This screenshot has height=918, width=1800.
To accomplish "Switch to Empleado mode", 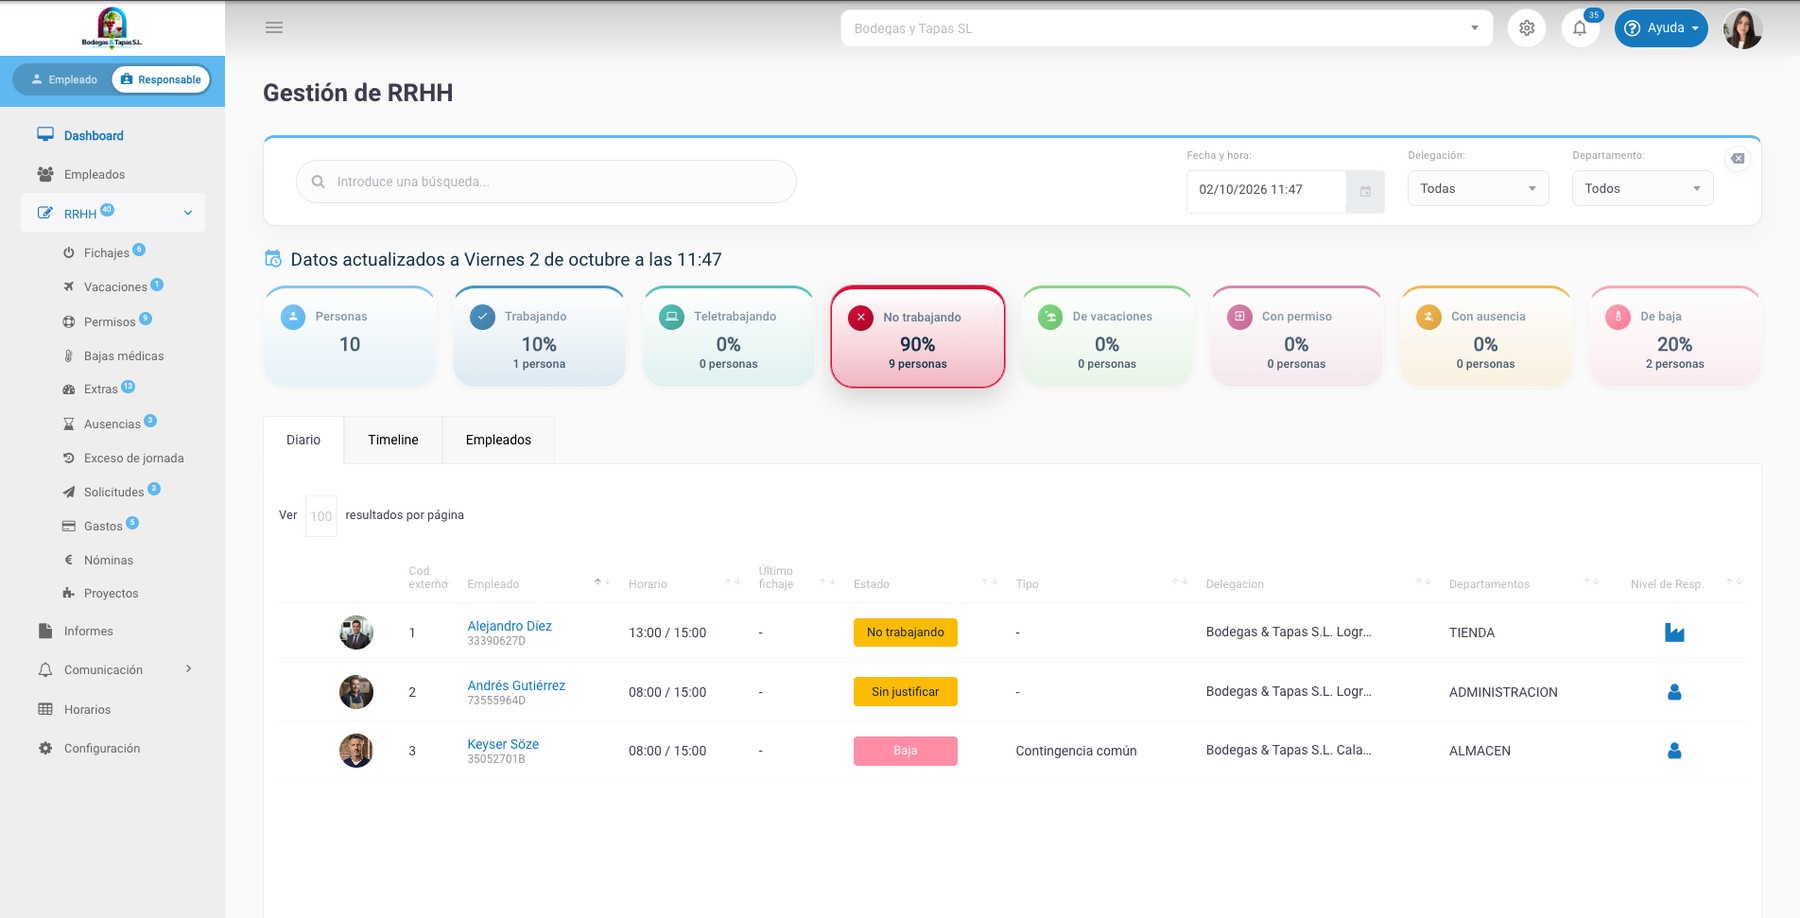I will 64,80.
